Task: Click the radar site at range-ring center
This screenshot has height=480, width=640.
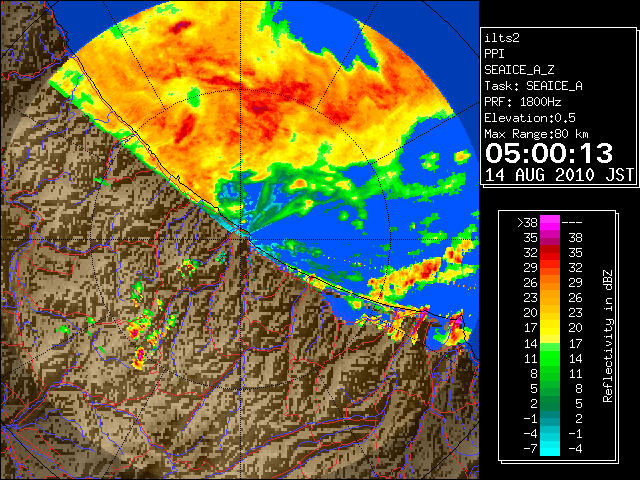Action: (x=241, y=240)
